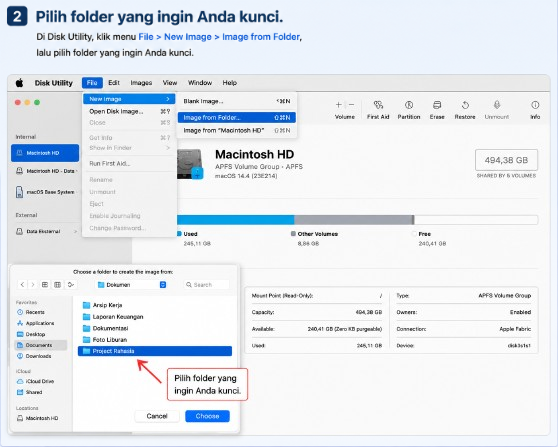
Task: Select the Laporan Keuangan folder
Action: coord(155,317)
